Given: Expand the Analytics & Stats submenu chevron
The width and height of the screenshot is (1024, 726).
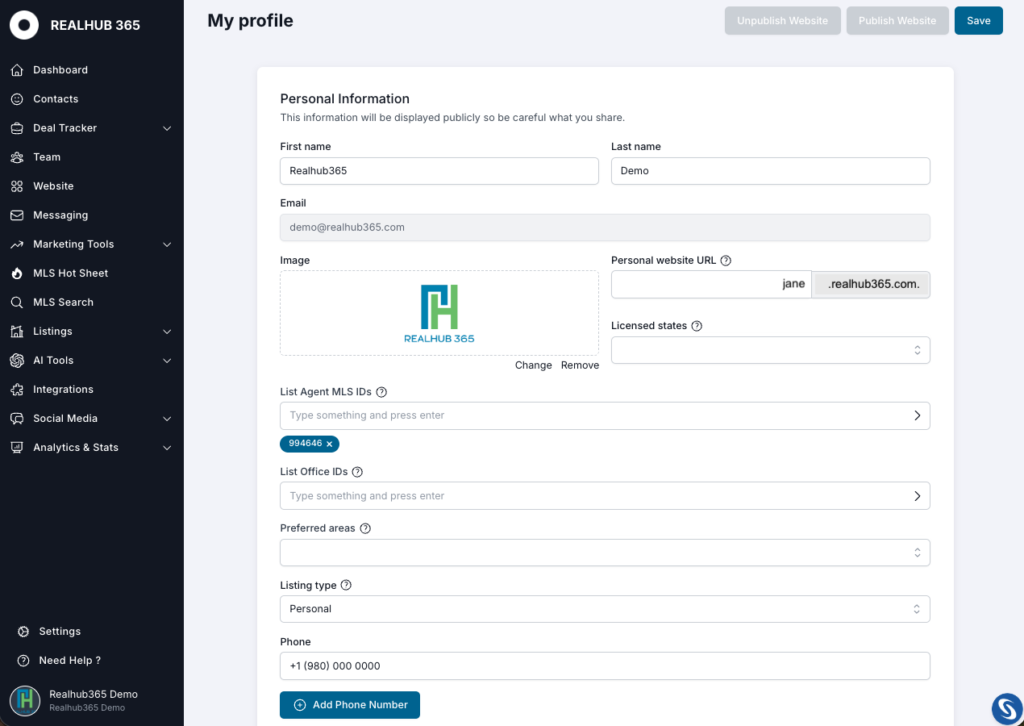Looking at the screenshot, I should pyautogui.click(x=167, y=448).
